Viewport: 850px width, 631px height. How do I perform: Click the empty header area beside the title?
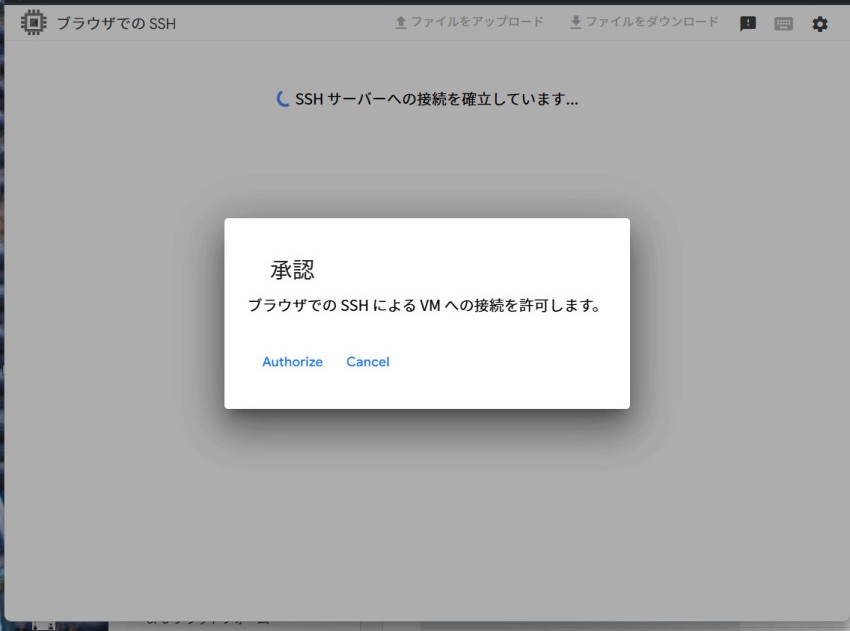tap(280, 24)
